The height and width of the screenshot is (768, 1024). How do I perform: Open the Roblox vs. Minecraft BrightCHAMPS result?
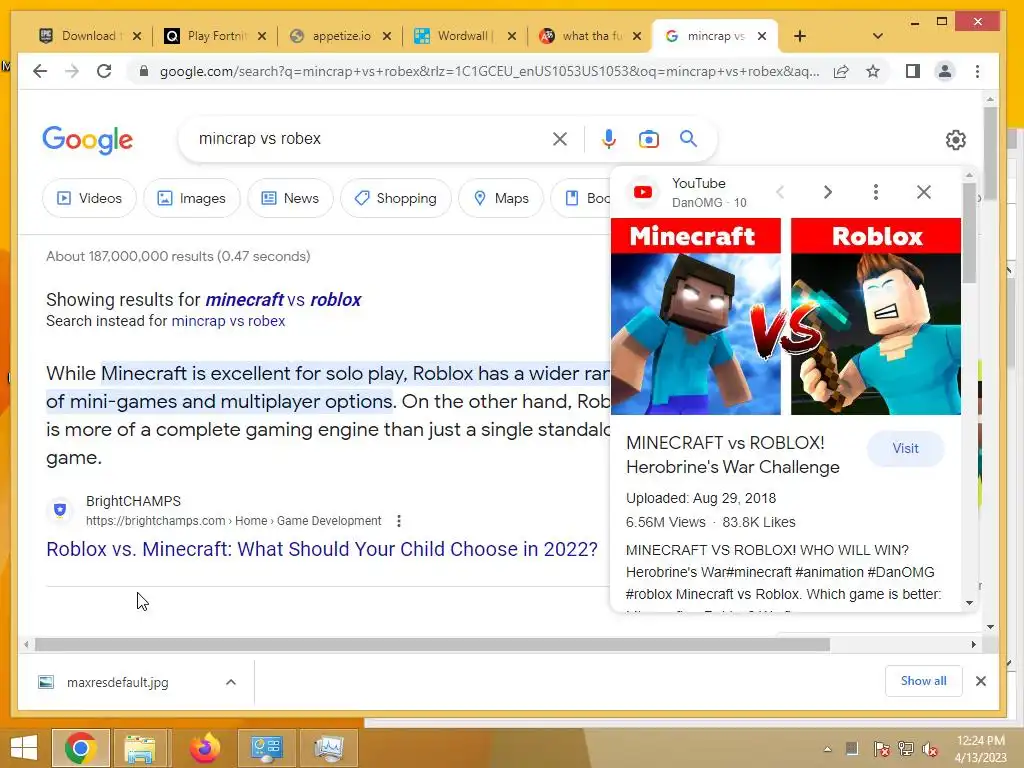(x=322, y=549)
